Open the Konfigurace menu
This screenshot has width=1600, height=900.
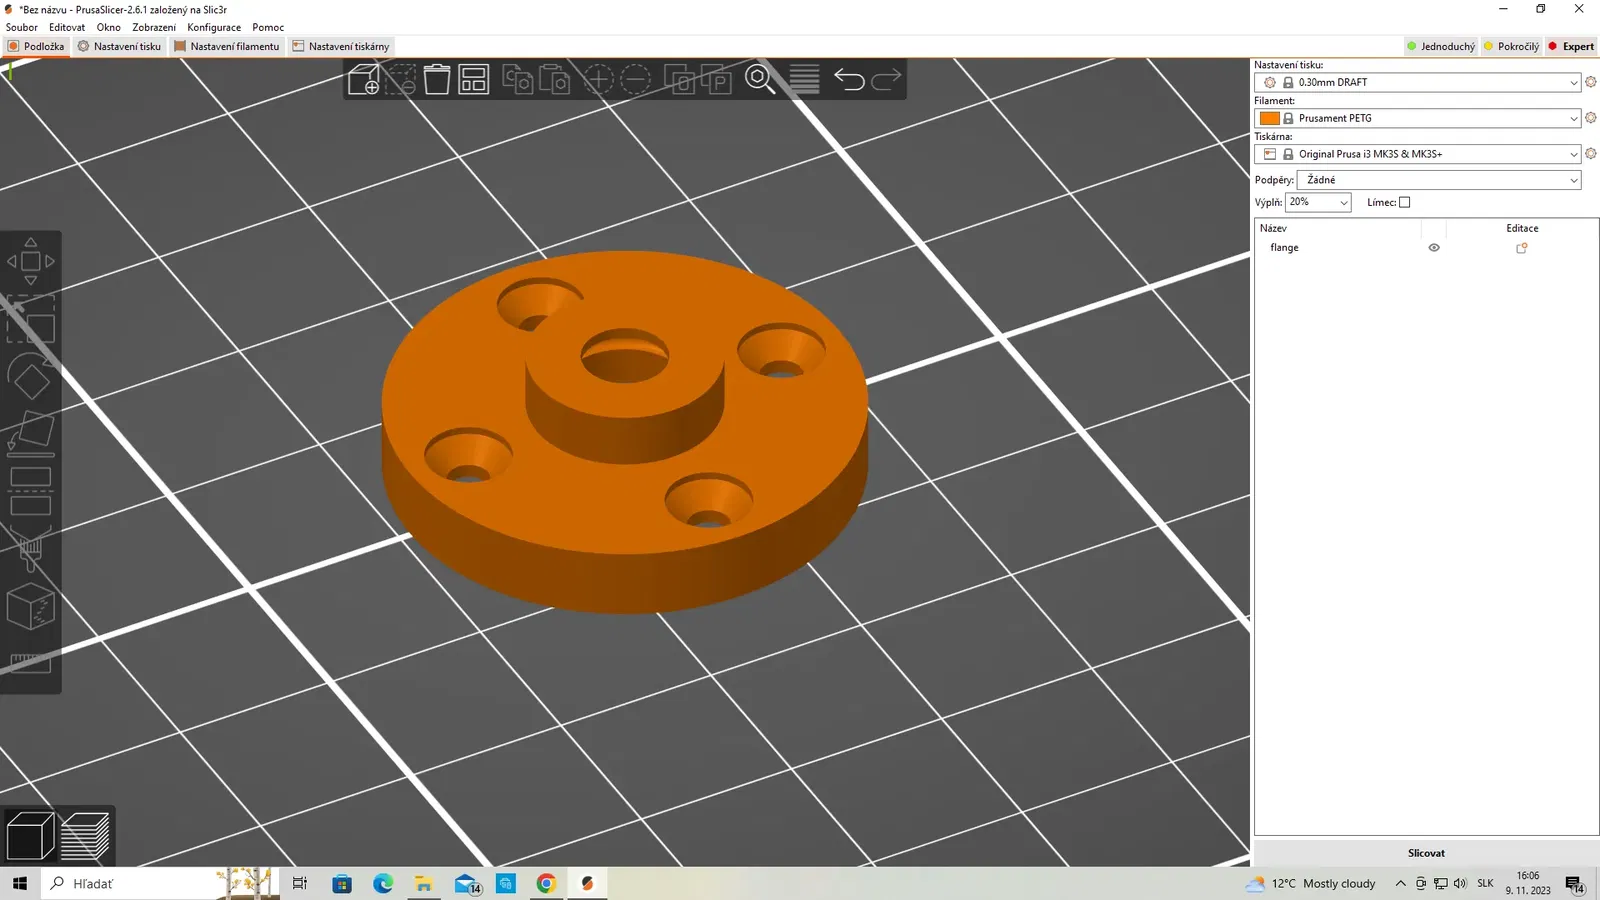coord(214,27)
